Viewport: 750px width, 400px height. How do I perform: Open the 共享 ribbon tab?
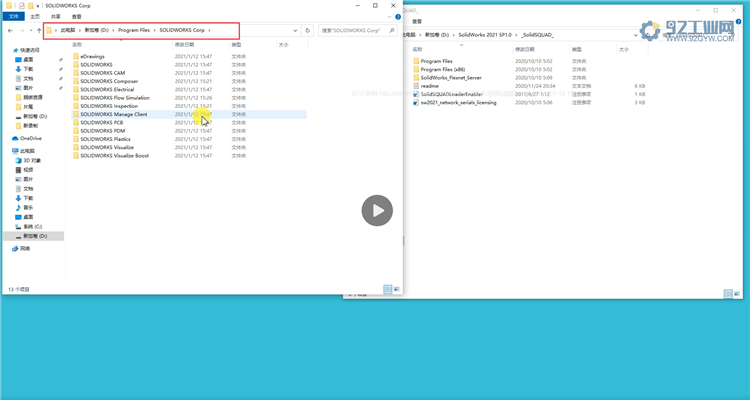55,17
